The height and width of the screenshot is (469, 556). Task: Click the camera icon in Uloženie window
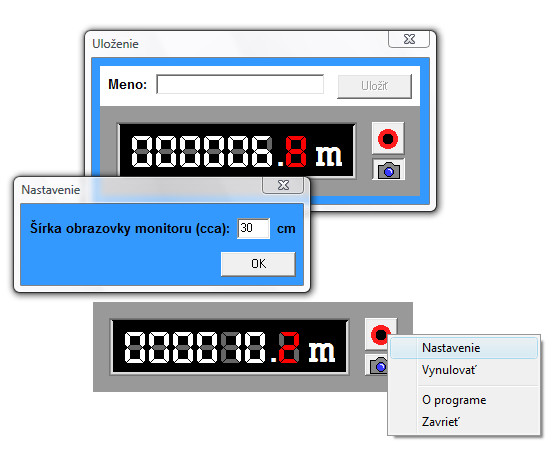tap(389, 170)
